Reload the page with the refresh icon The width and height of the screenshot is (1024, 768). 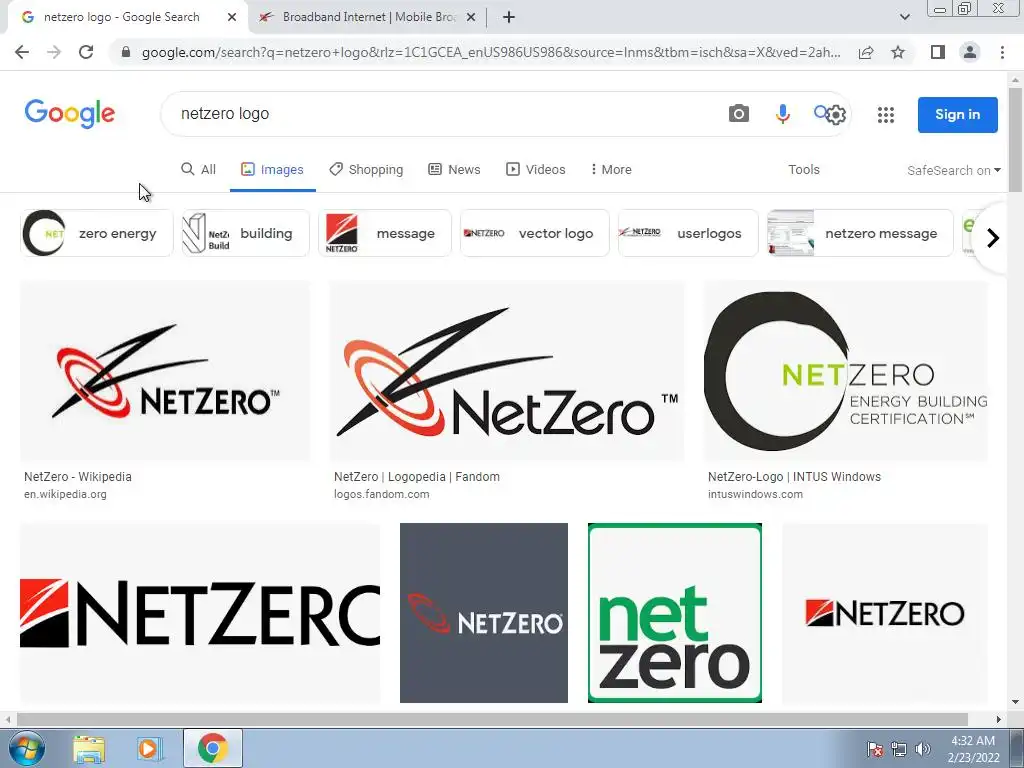coord(86,52)
